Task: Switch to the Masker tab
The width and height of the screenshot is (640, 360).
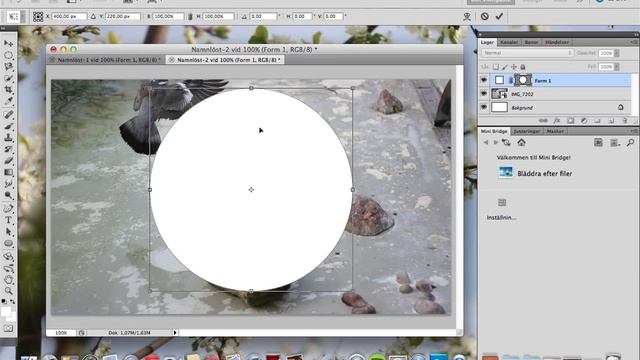Action: (x=555, y=131)
